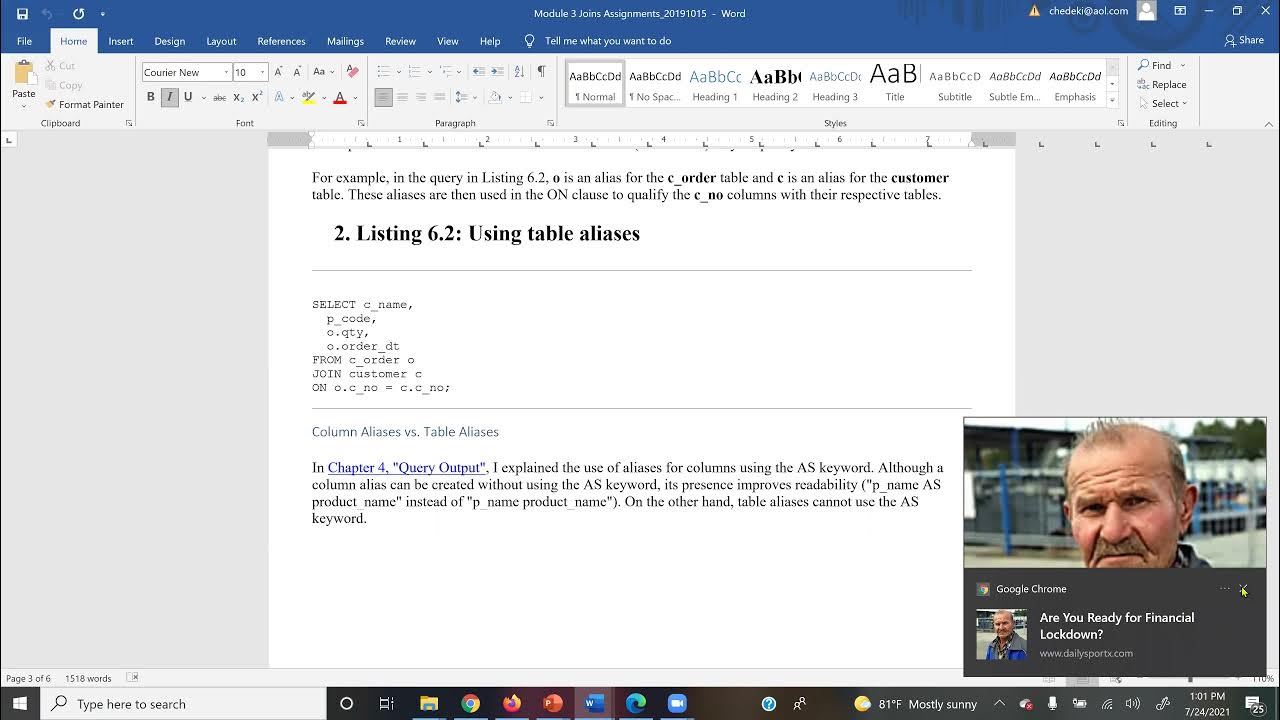This screenshot has width=1280, height=720.
Task: Decrease paragraph indent
Action: (479, 72)
